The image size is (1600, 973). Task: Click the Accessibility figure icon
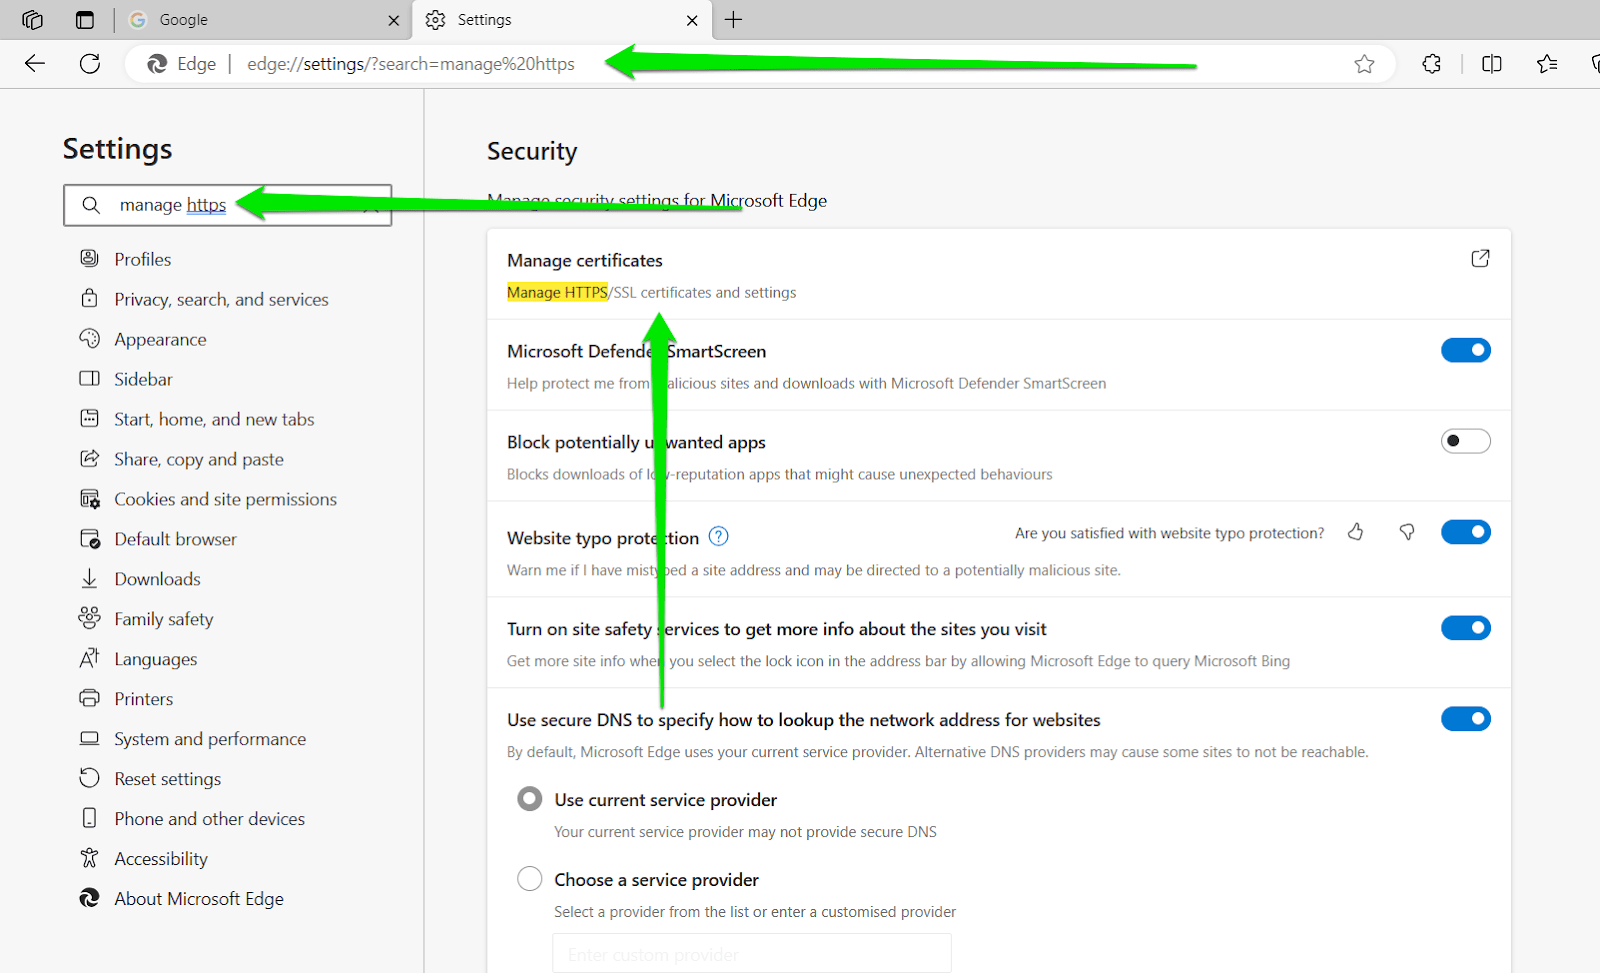pyautogui.click(x=90, y=858)
